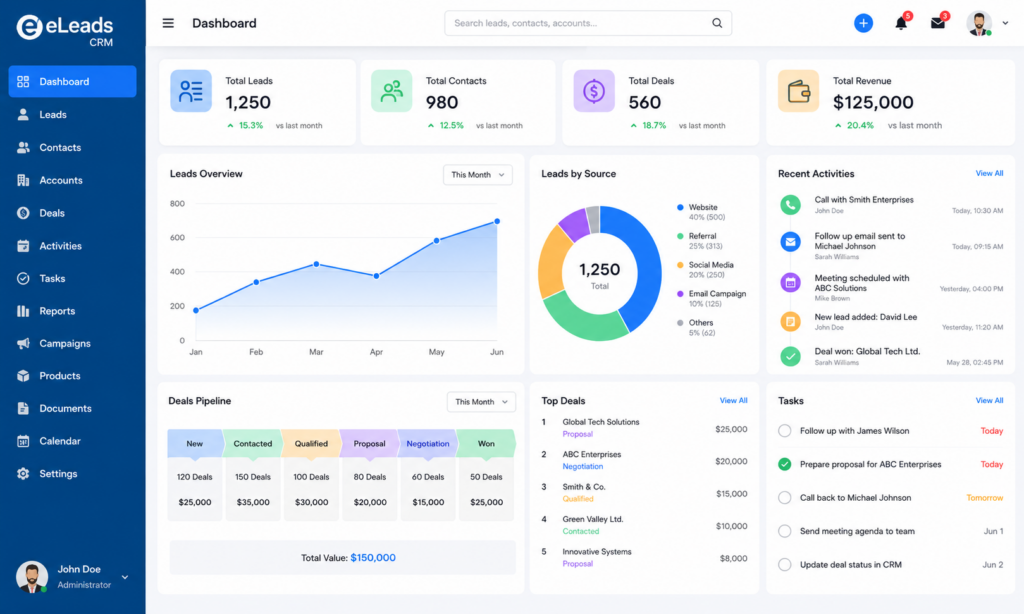Click the Deals sidebar dollar icon
Screen dimensions: 1024x614
coord(23,213)
